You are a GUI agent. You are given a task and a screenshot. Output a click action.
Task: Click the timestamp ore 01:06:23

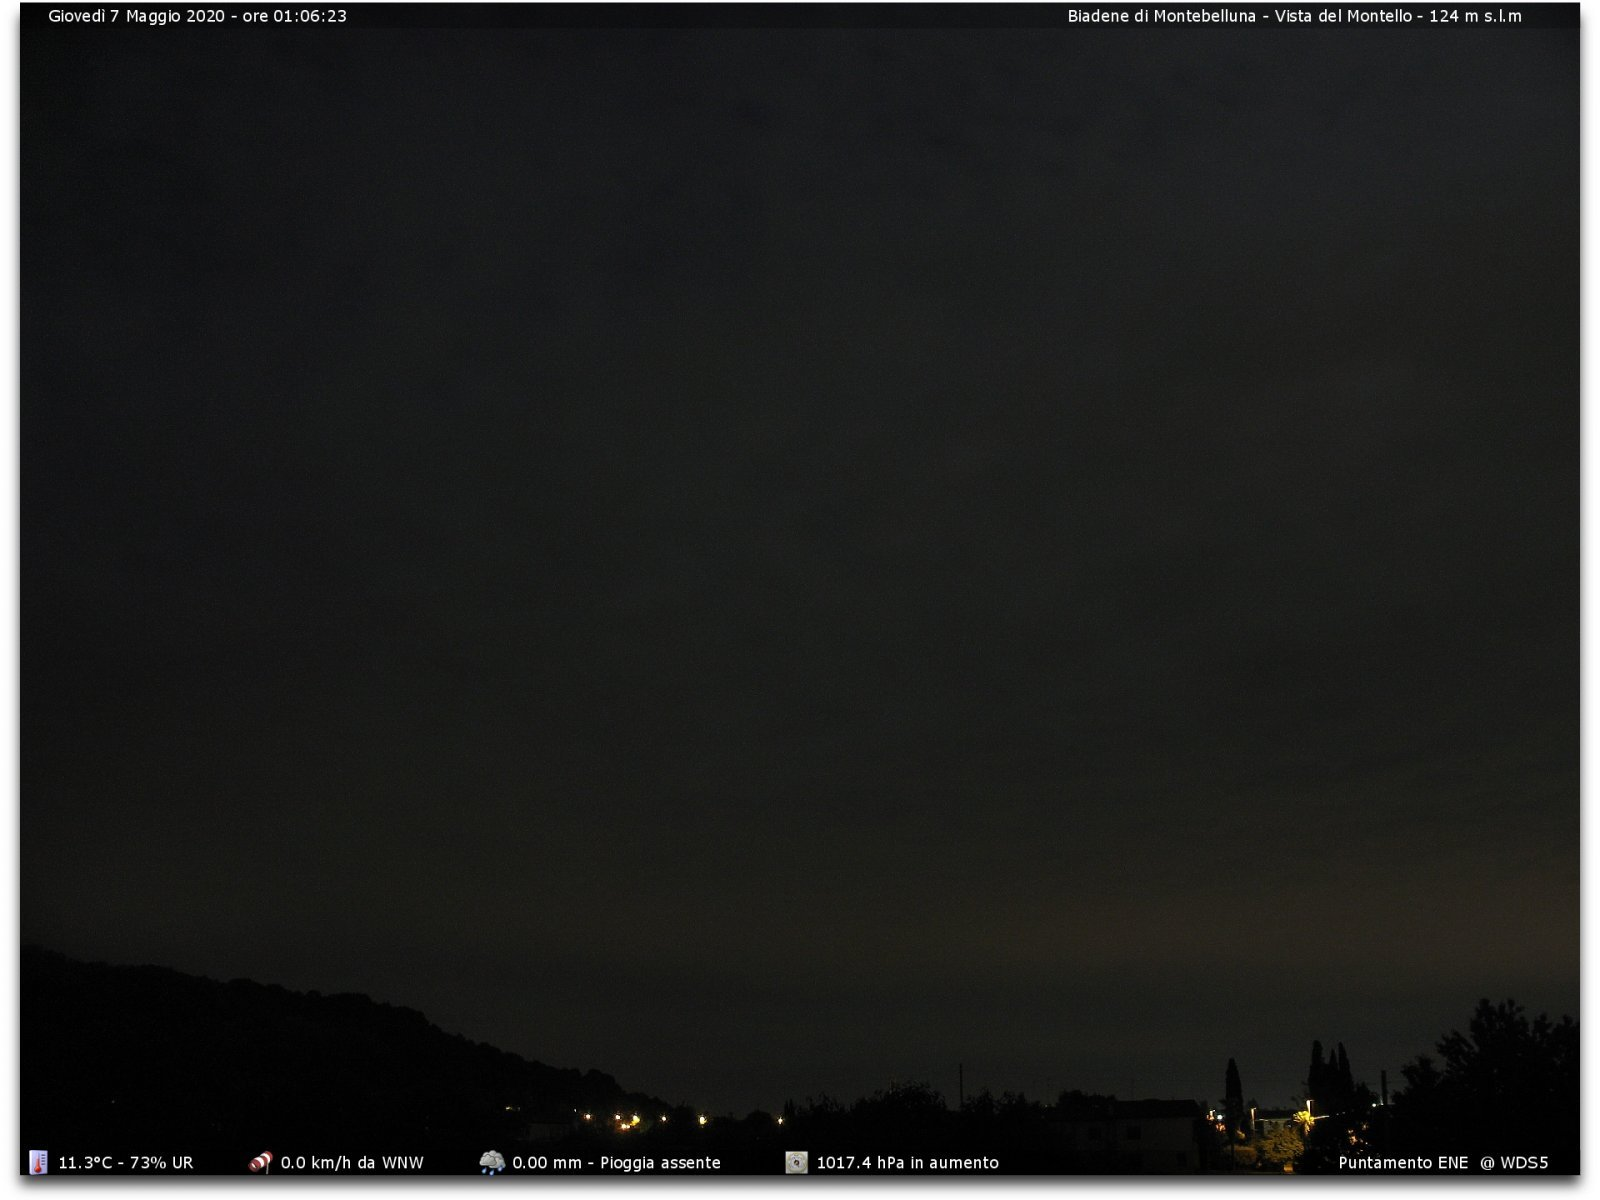[x=295, y=16]
